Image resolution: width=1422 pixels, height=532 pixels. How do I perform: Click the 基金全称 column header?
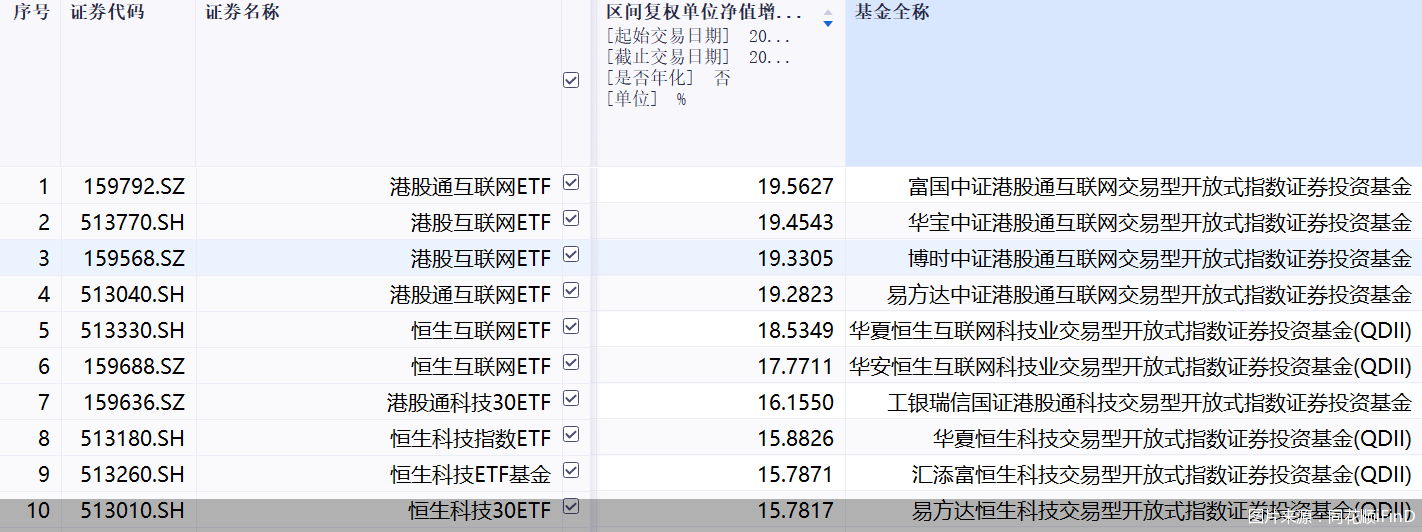tap(892, 13)
